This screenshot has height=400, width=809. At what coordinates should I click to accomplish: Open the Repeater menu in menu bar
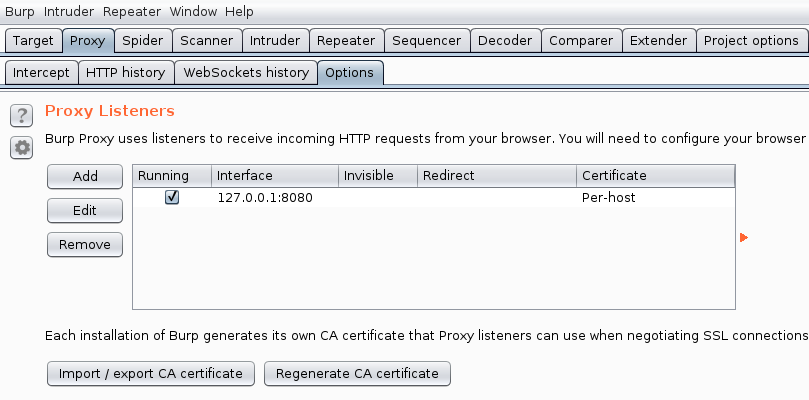132,11
